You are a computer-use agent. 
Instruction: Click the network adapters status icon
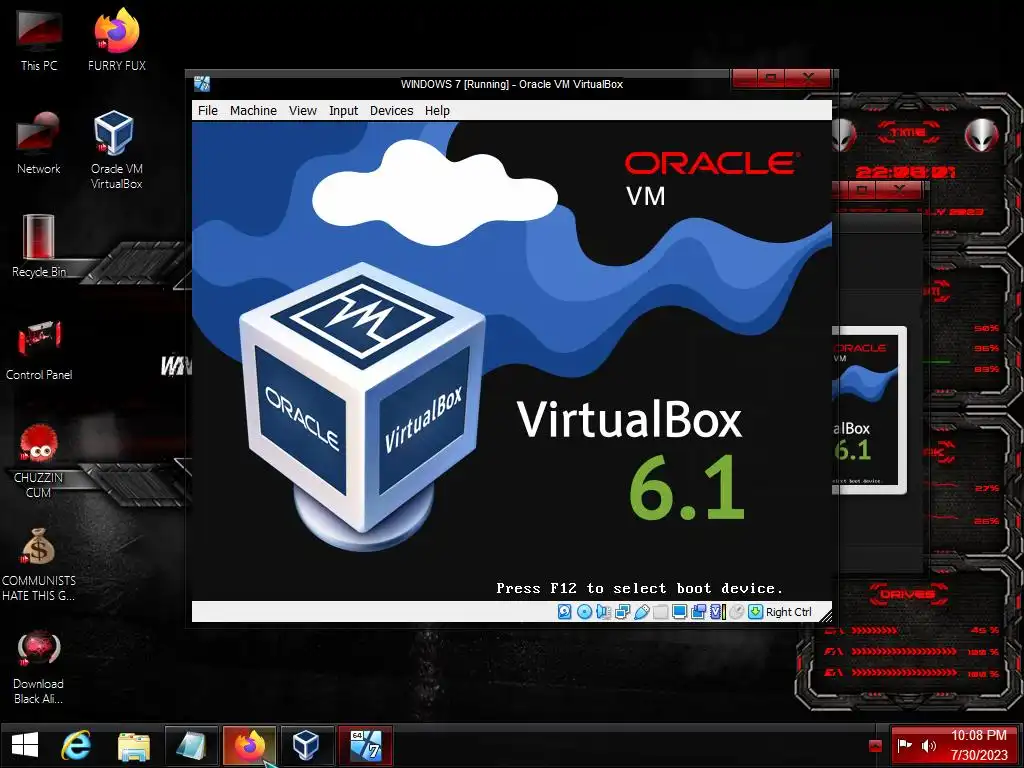622,612
